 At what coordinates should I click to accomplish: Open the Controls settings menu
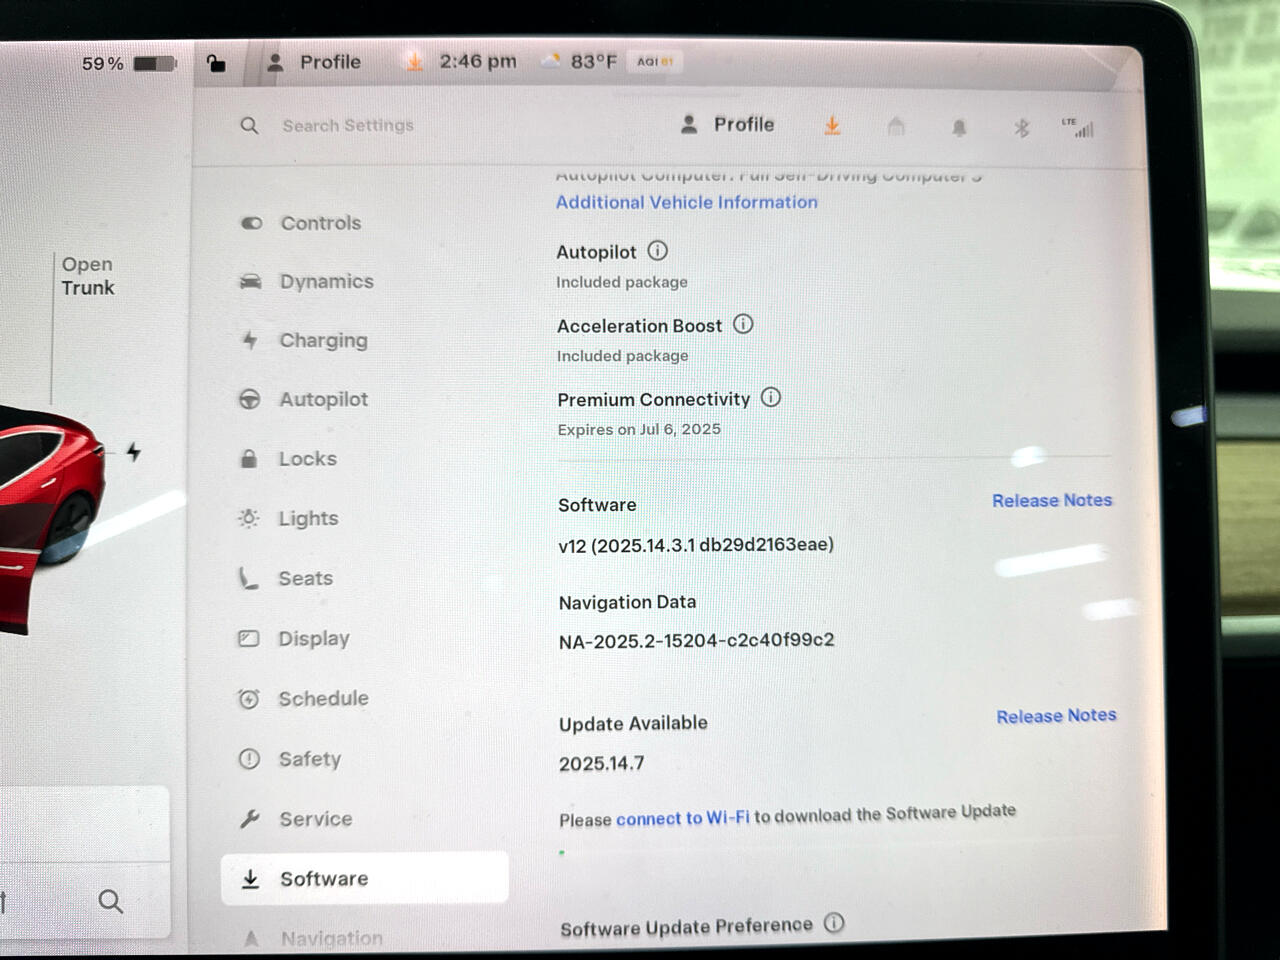pos(320,223)
